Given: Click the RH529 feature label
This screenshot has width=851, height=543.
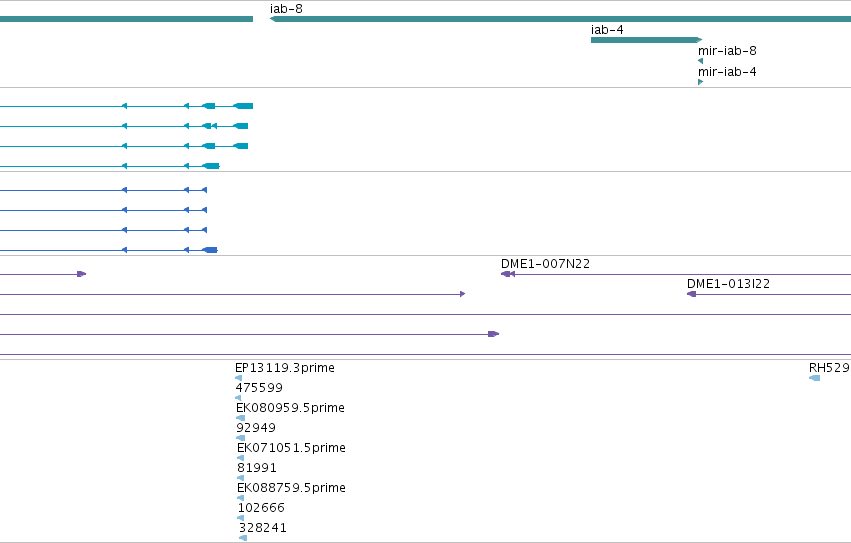Looking at the screenshot, I should [829, 368].
